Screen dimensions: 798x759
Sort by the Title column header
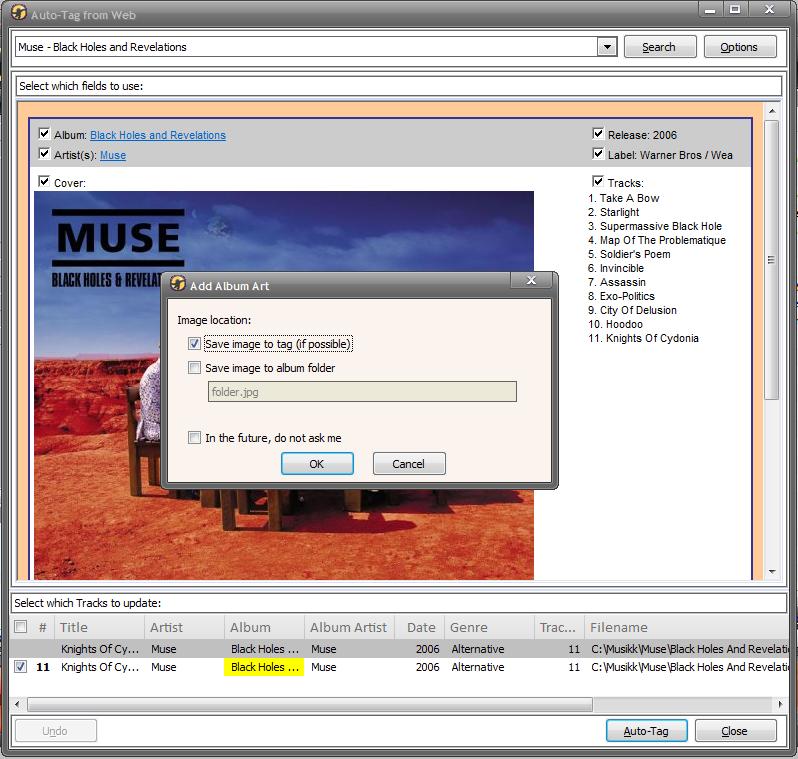(101, 627)
